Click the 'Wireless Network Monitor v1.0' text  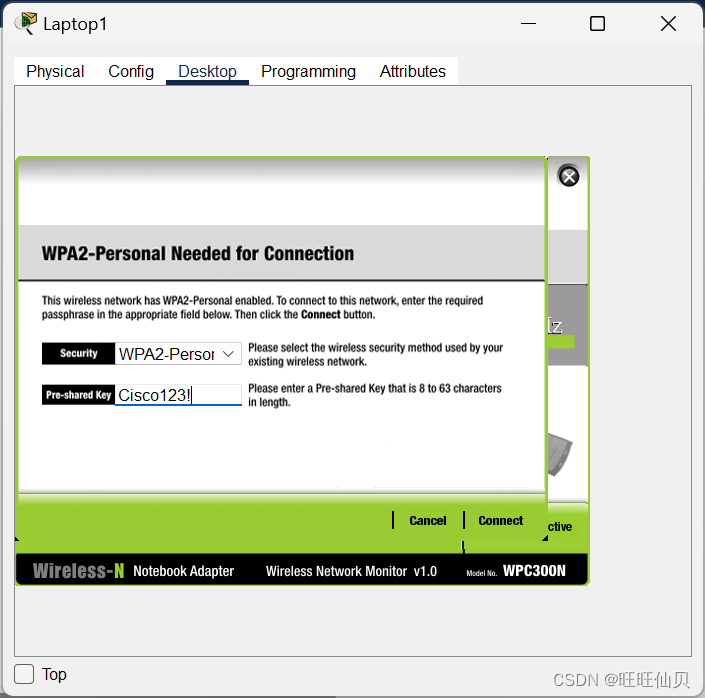[x=351, y=571]
